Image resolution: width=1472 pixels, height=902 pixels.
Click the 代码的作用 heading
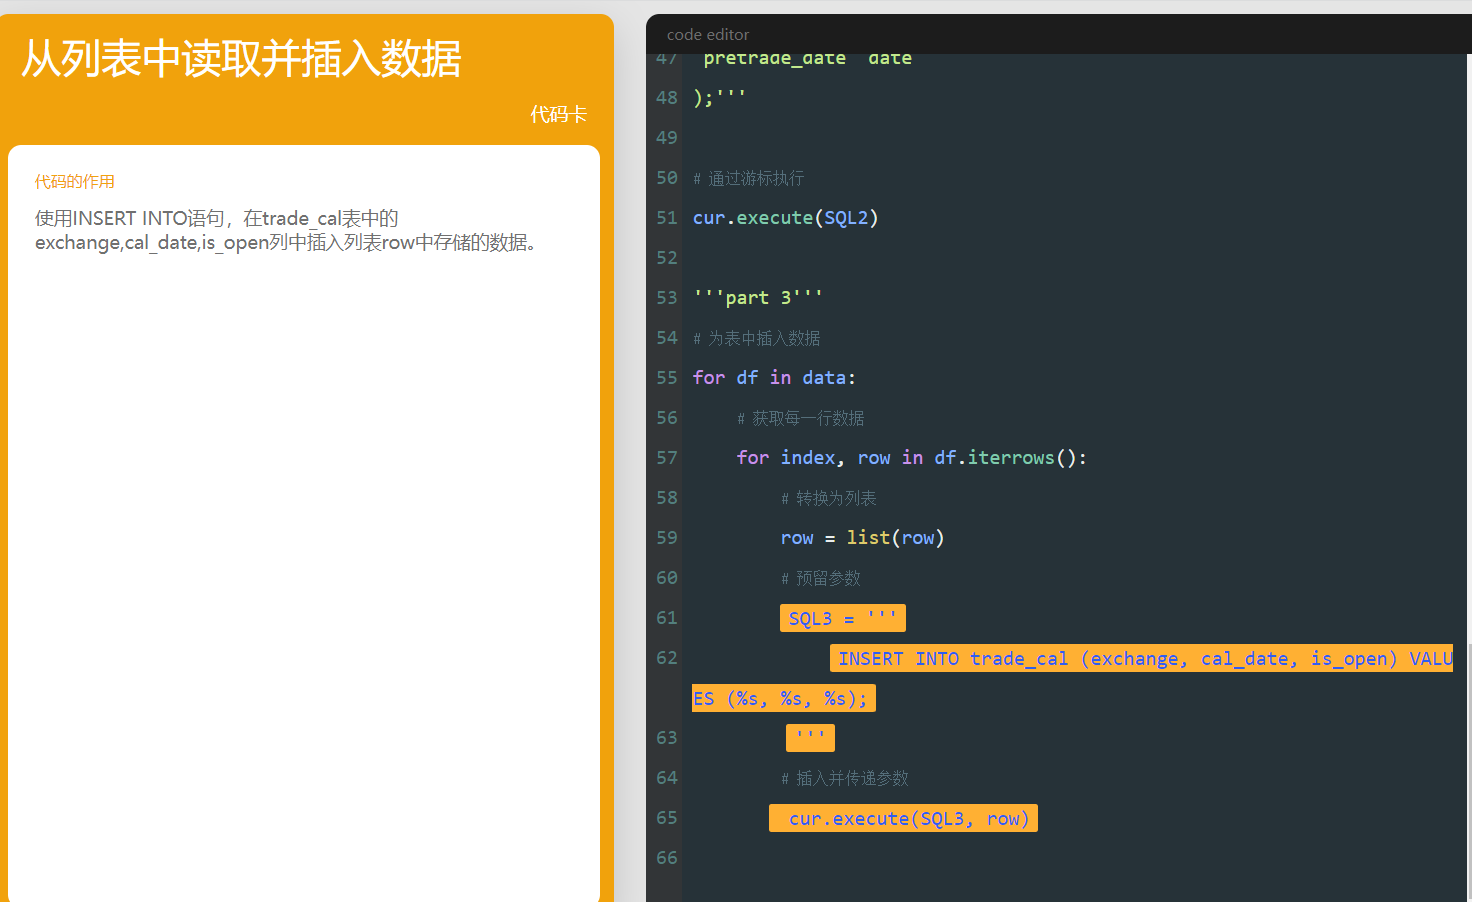coord(75,181)
